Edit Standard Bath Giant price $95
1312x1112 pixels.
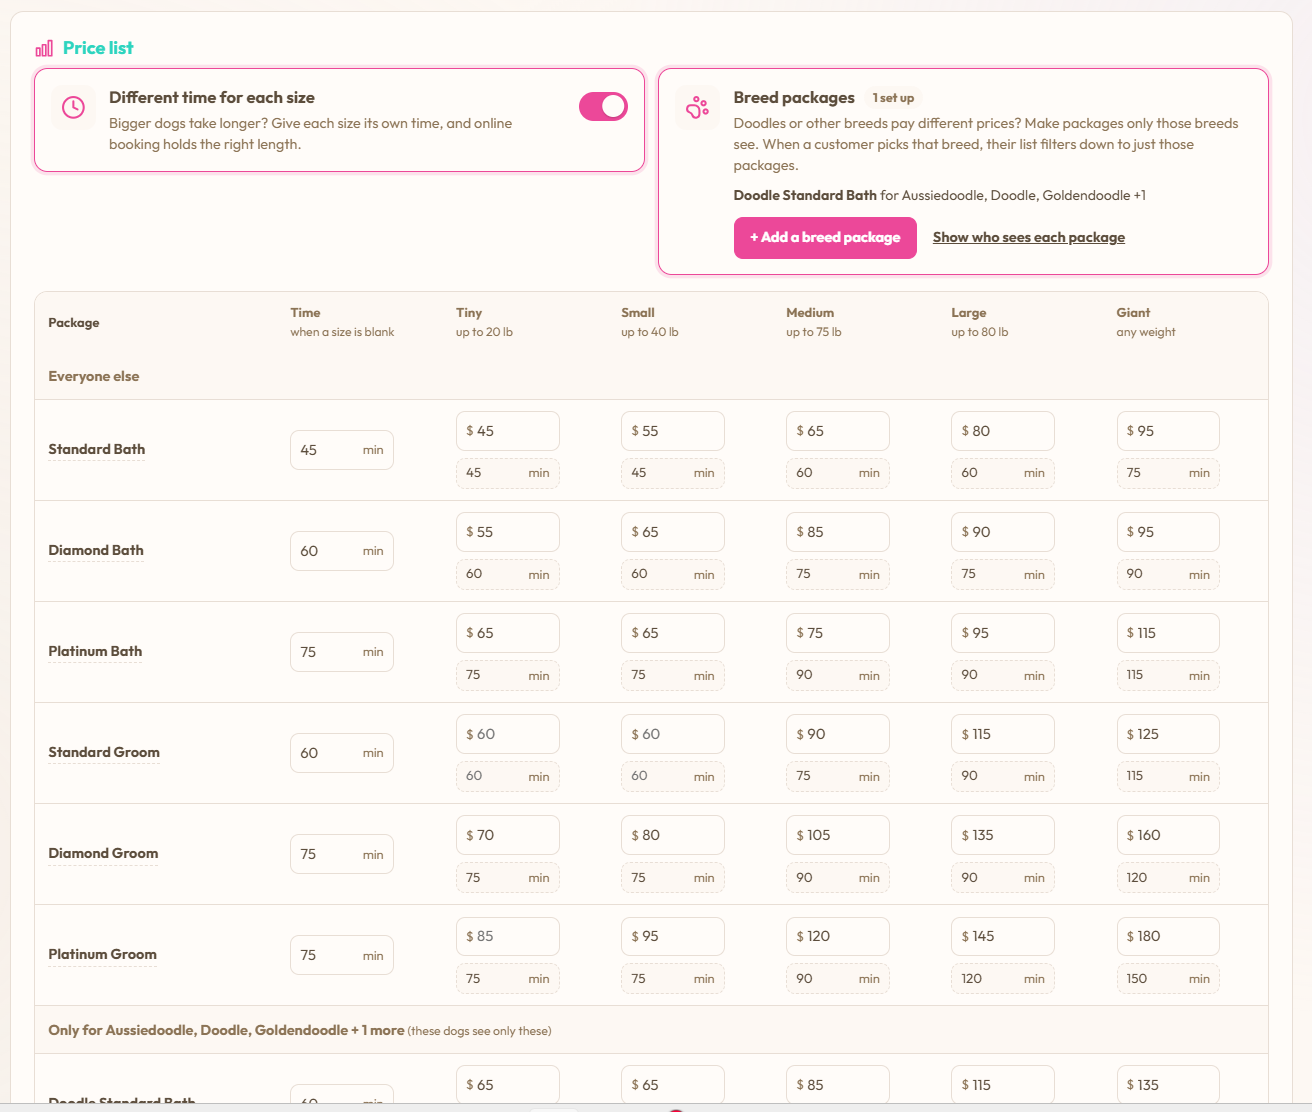(1168, 431)
